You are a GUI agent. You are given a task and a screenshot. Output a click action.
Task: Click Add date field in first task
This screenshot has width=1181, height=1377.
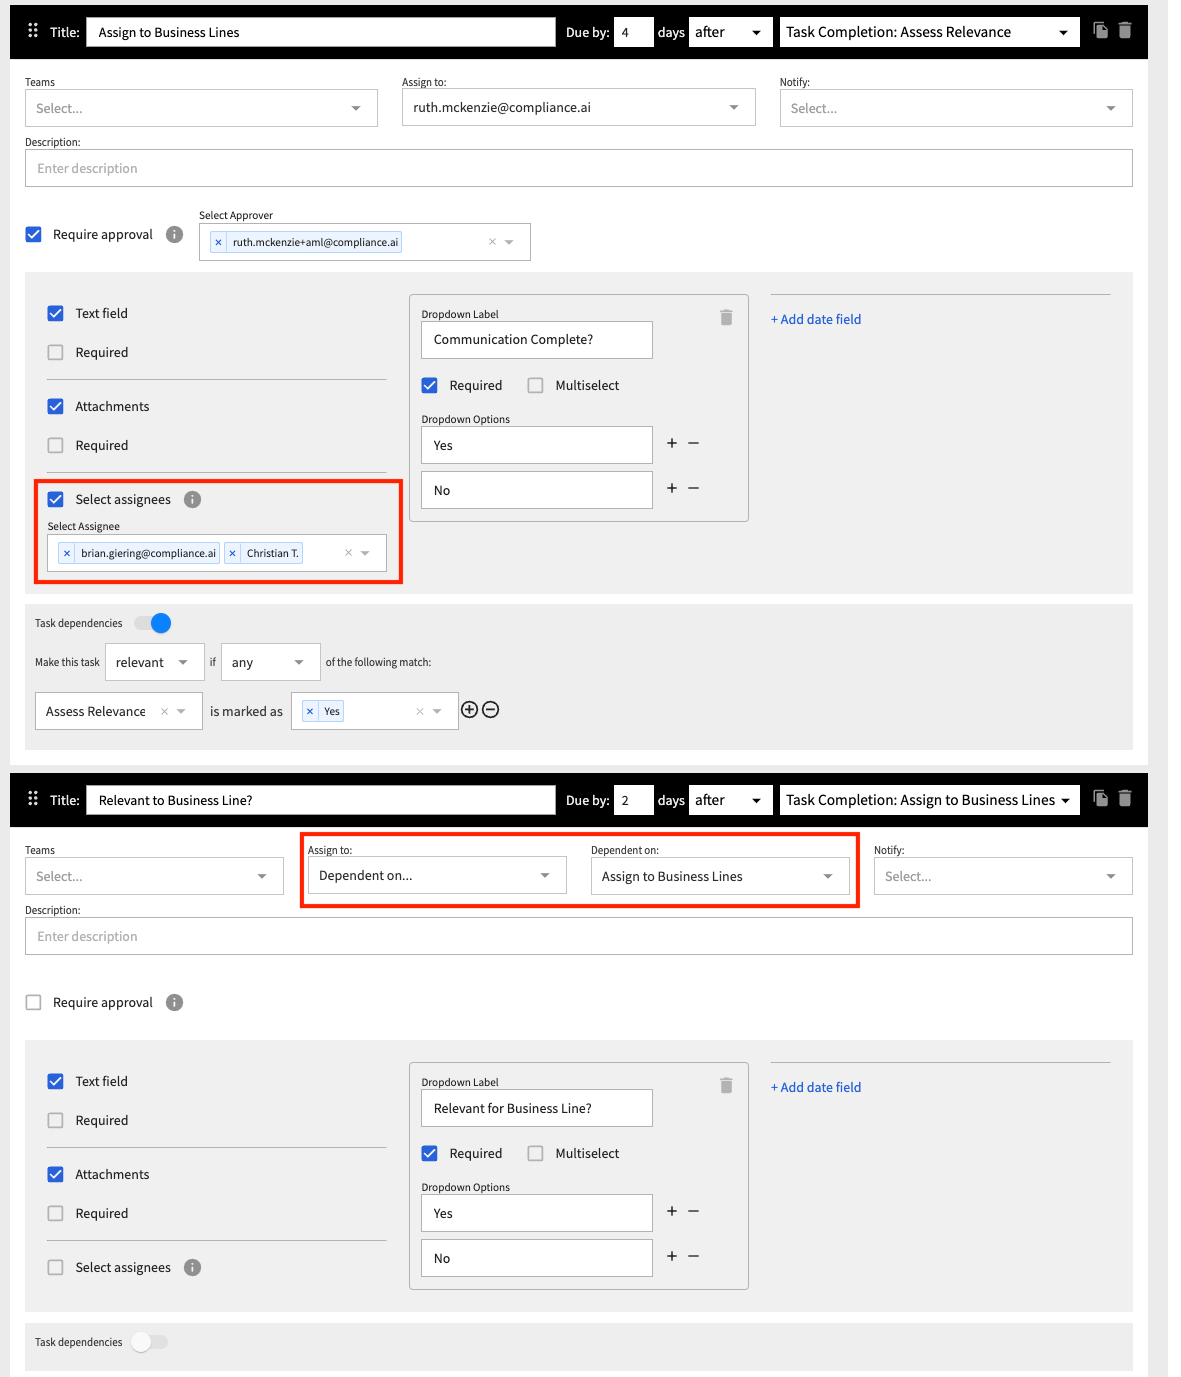(x=815, y=319)
